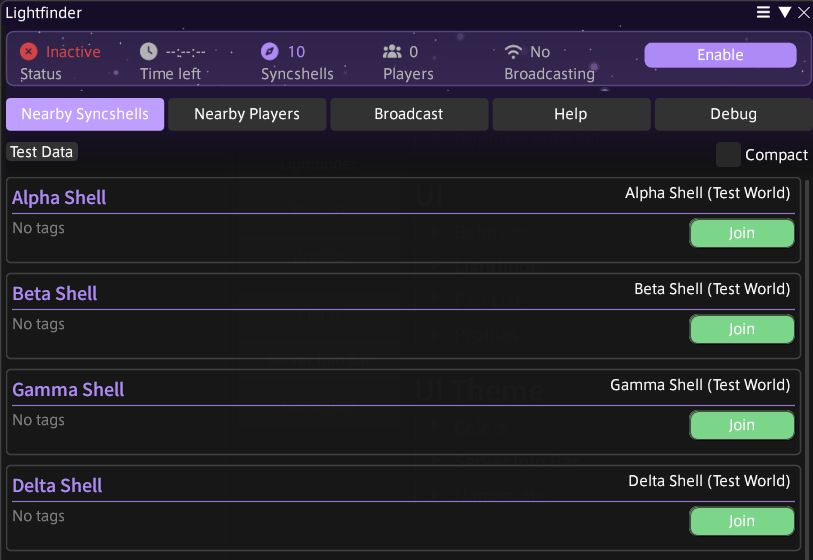Image resolution: width=813 pixels, height=560 pixels.
Task: Join the Gamma Shell syncshell
Action: 742,425
